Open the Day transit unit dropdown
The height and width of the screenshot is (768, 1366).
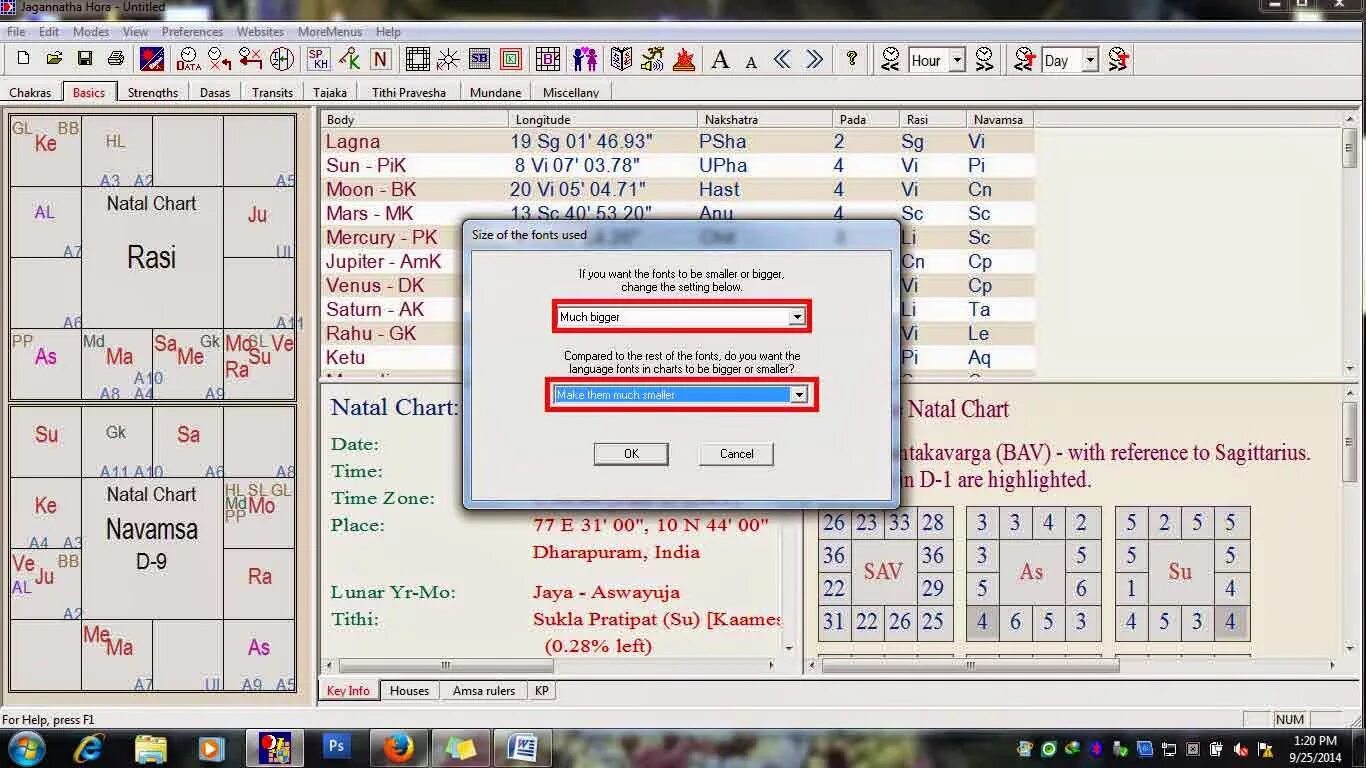click(x=1090, y=61)
